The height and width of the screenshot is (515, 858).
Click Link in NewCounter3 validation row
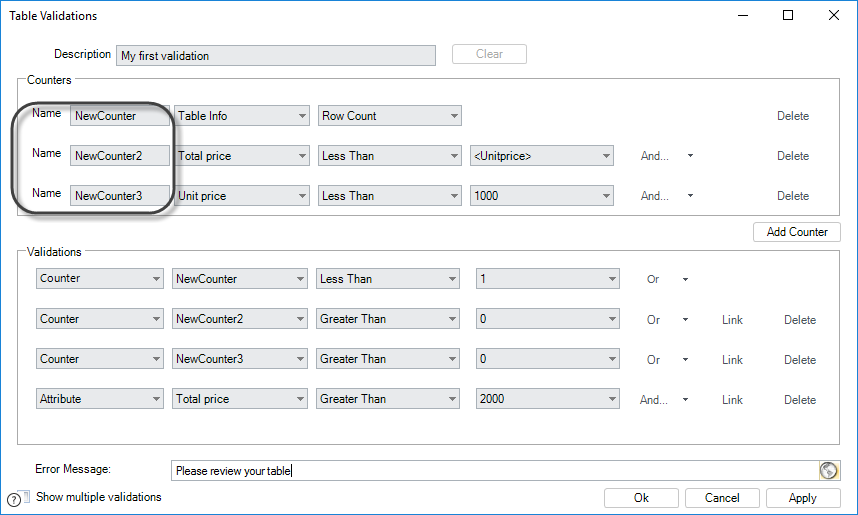pyautogui.click(x=732, y=360)
